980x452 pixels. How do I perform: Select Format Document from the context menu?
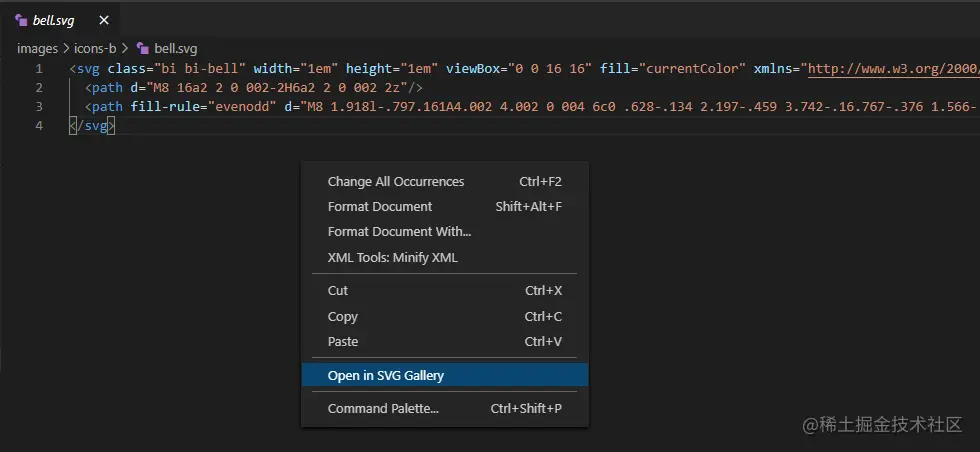point(380,207)
